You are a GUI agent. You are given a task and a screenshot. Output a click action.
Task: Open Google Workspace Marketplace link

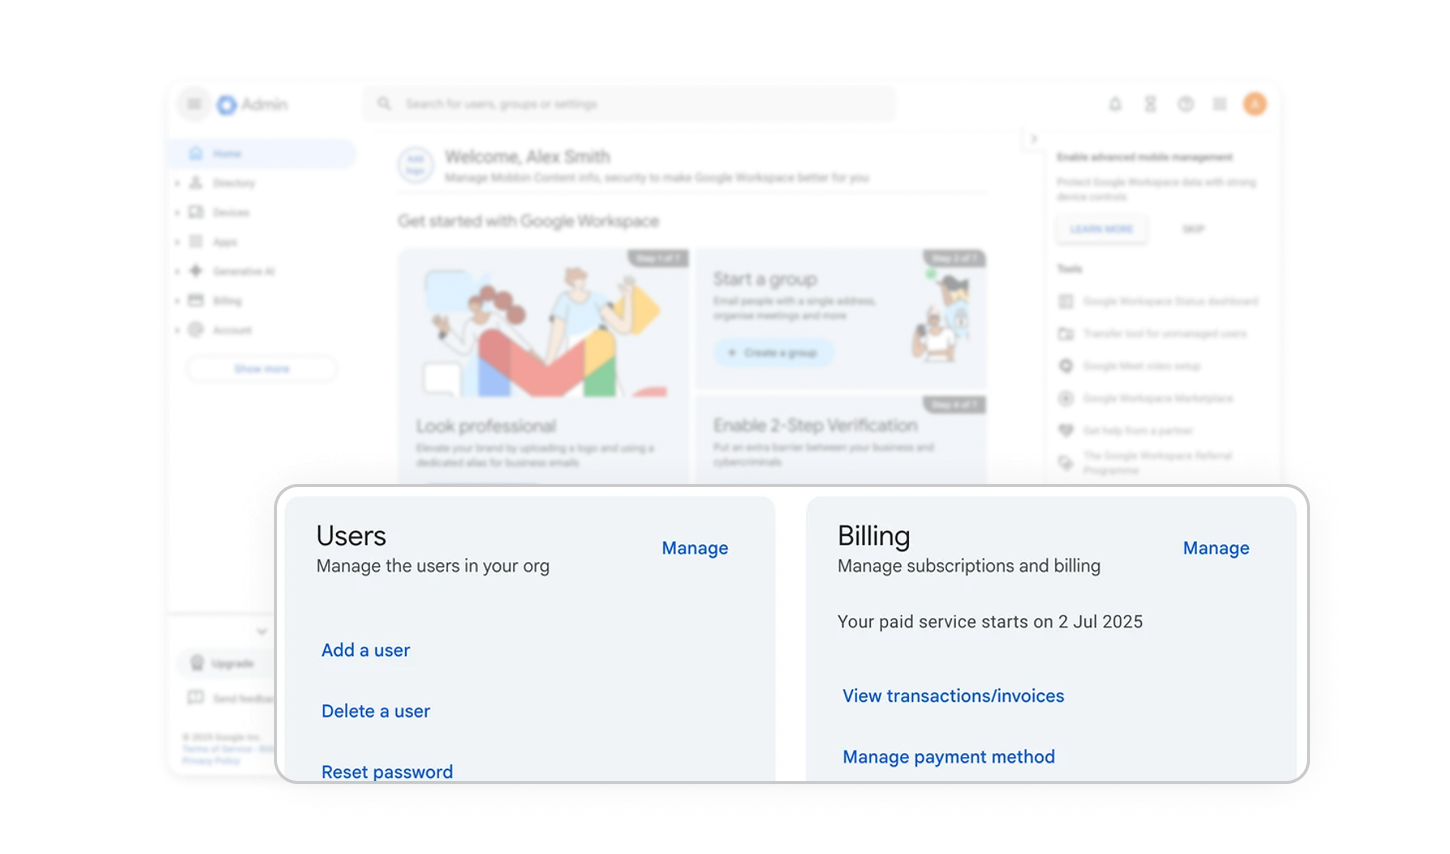(x=1158, y=398)
